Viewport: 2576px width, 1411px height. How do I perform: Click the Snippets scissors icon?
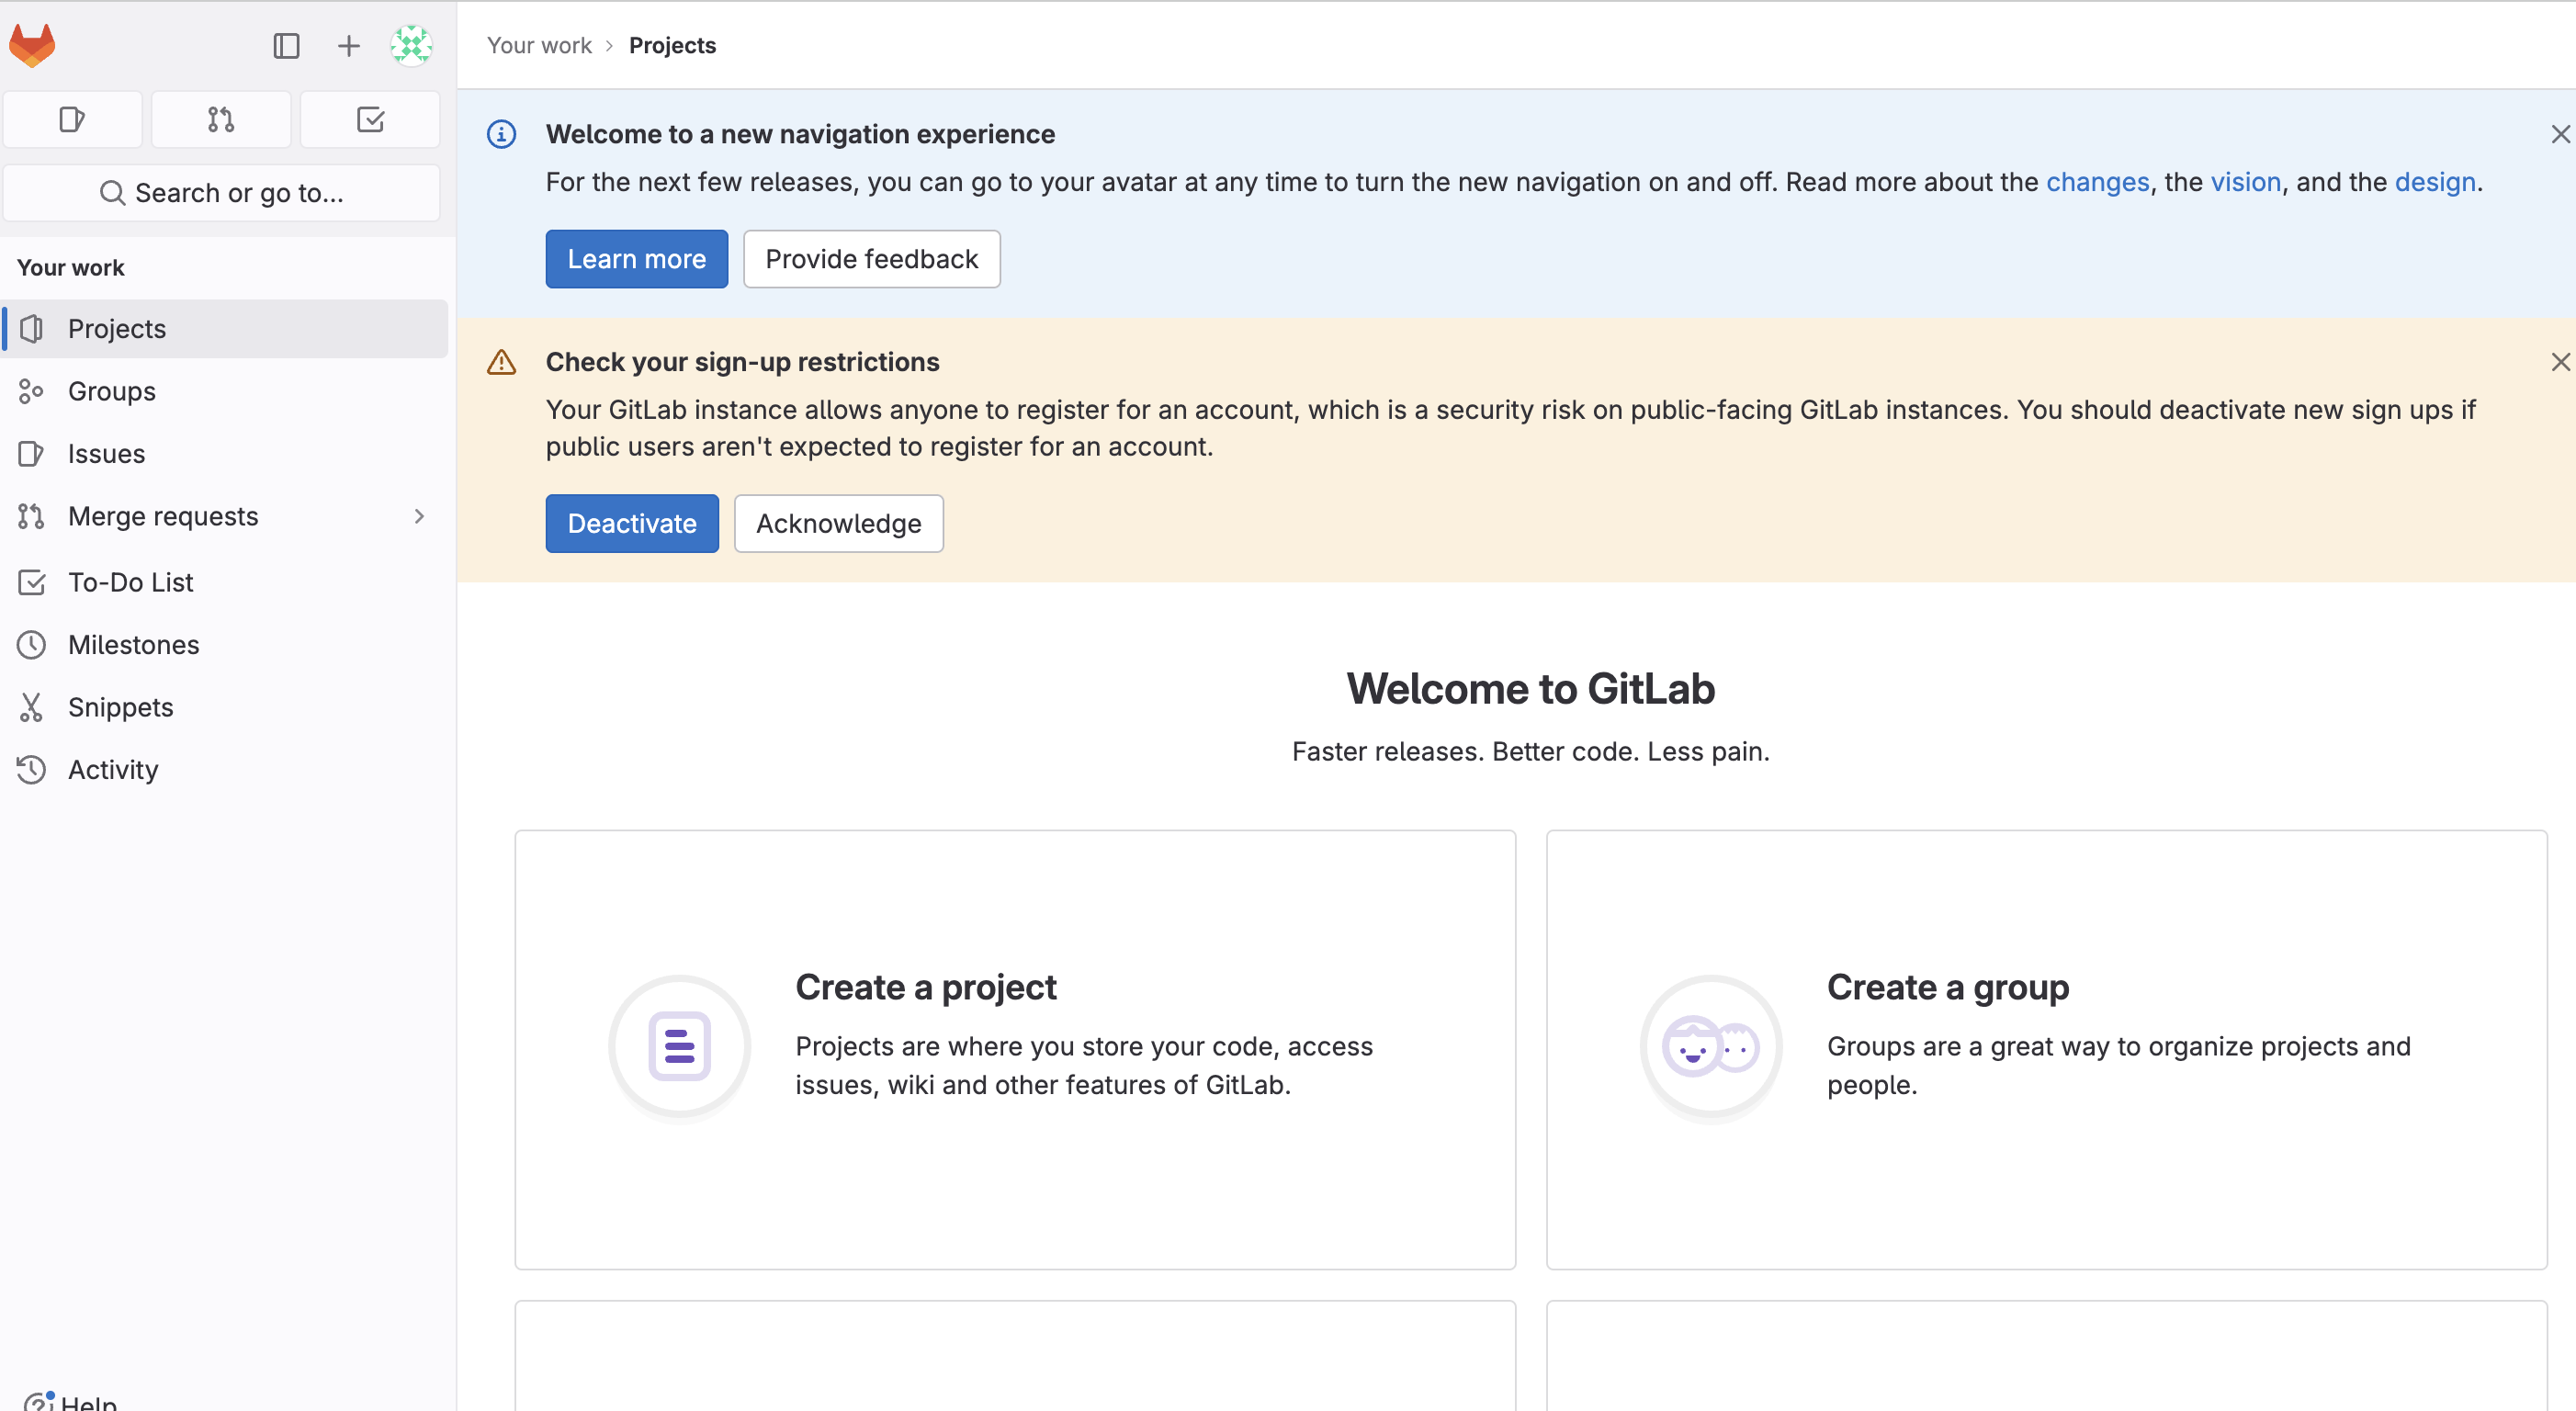31,707
